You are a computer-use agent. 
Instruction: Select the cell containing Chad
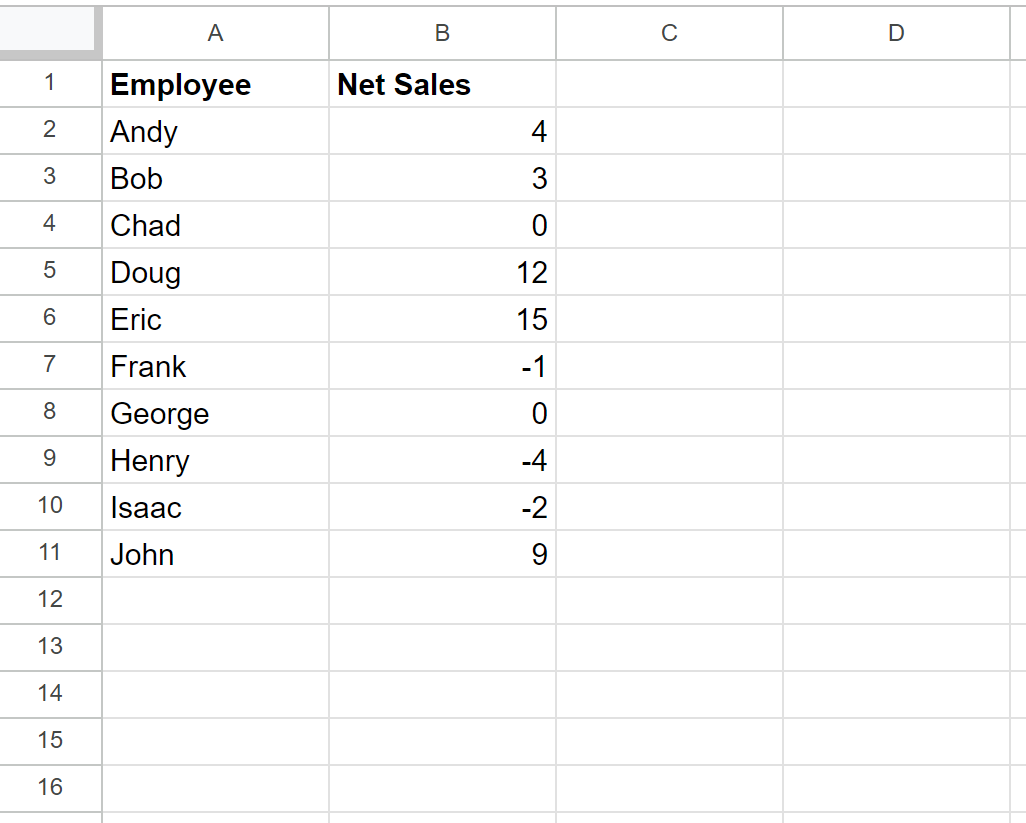click(215, 225)
